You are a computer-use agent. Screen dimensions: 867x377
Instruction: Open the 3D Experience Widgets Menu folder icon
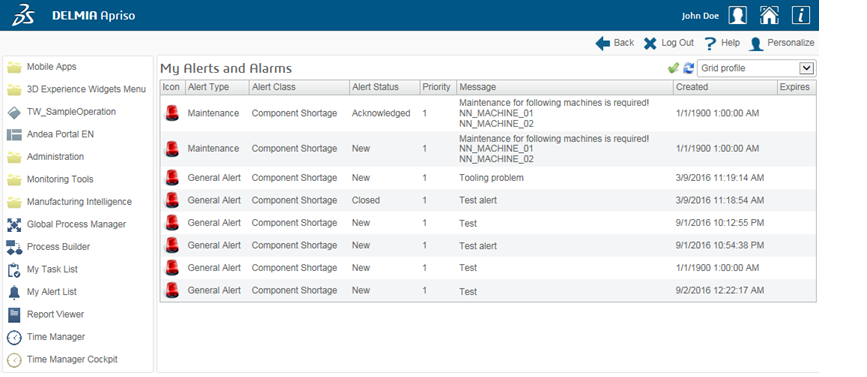14,90
